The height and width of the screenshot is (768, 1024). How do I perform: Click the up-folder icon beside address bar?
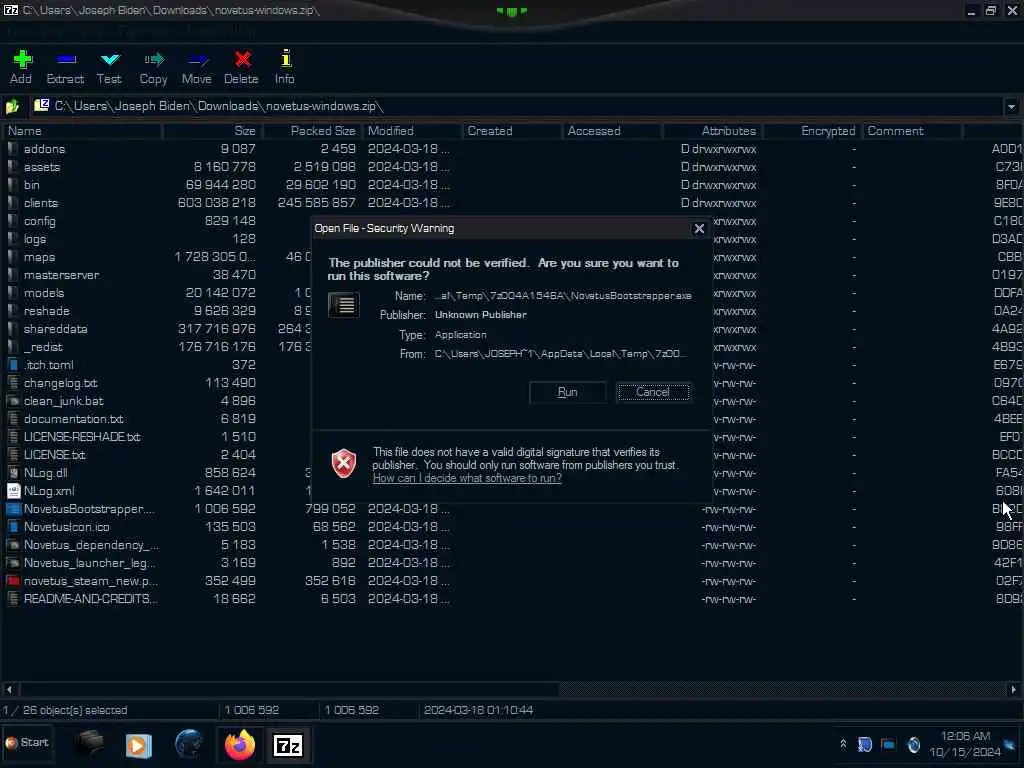pos(12,106)
